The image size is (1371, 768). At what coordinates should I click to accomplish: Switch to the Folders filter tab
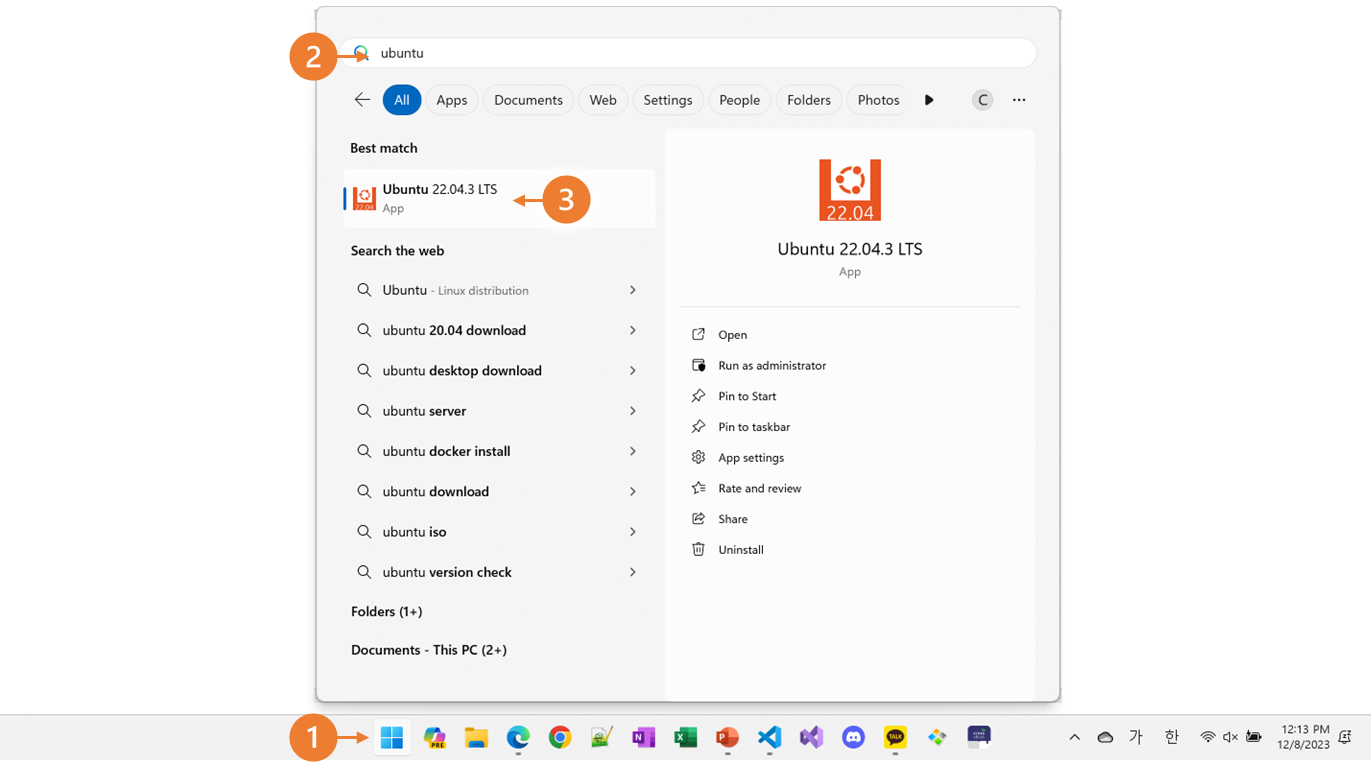(809, 100)
